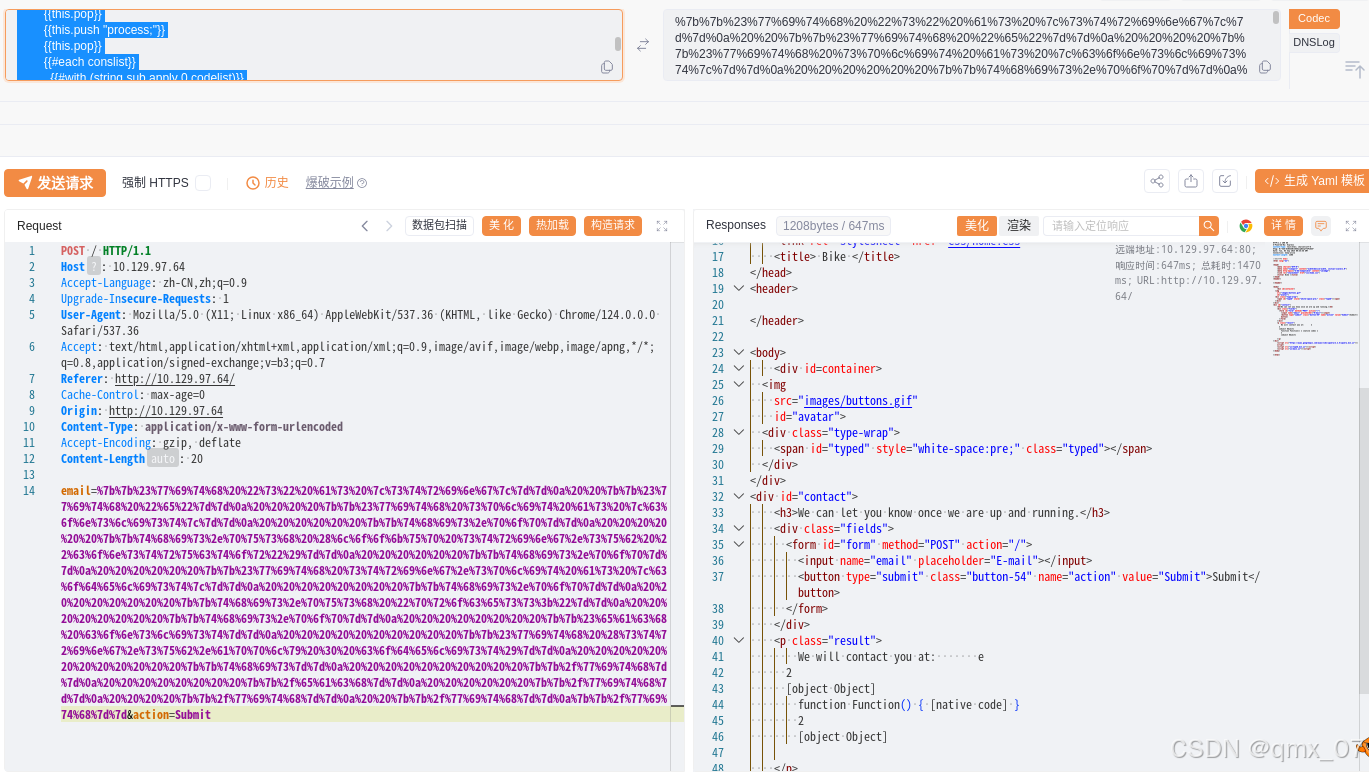
Task: Open the 历史 history with clock icon
Action: [x=268, y=183]
